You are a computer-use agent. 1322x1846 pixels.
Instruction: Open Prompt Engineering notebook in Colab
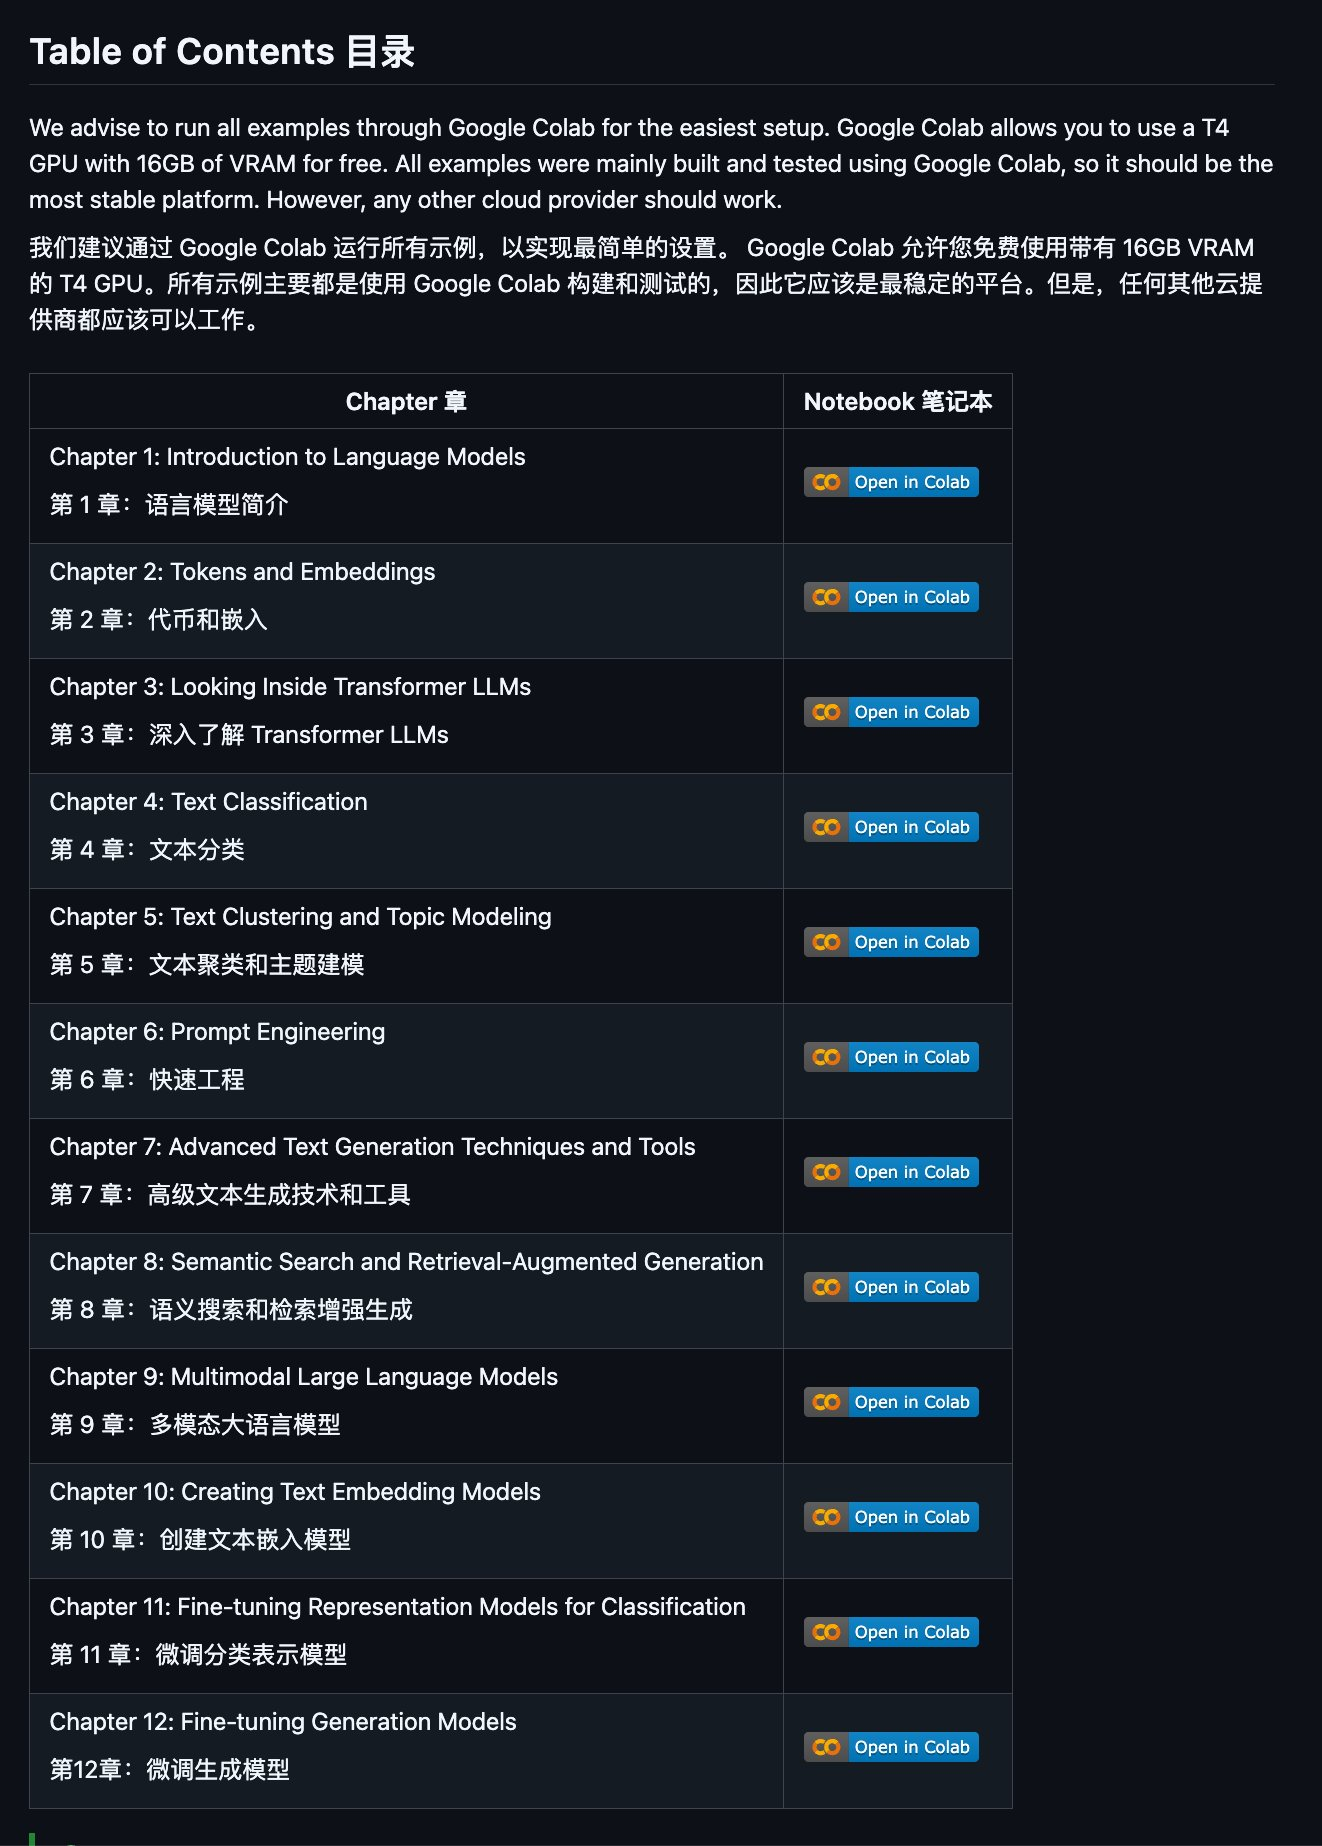pos(891,1057)
